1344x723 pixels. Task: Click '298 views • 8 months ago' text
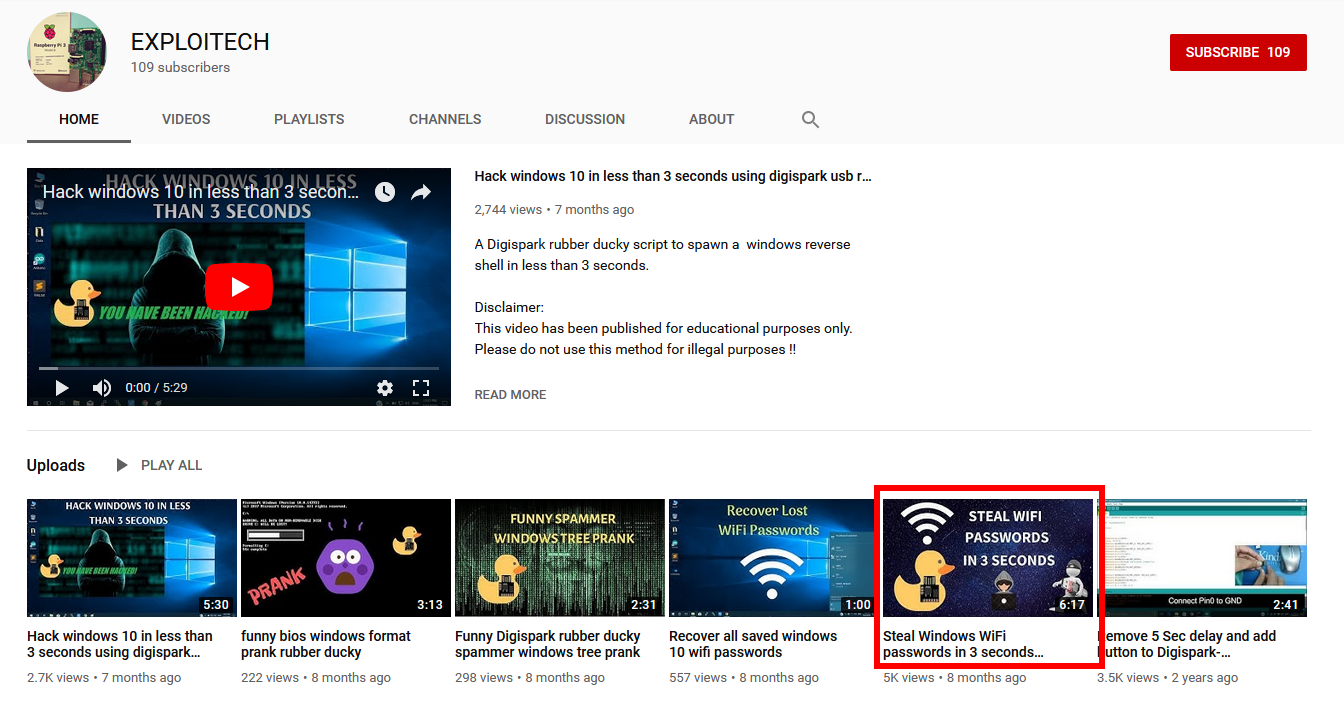(530, 678)
